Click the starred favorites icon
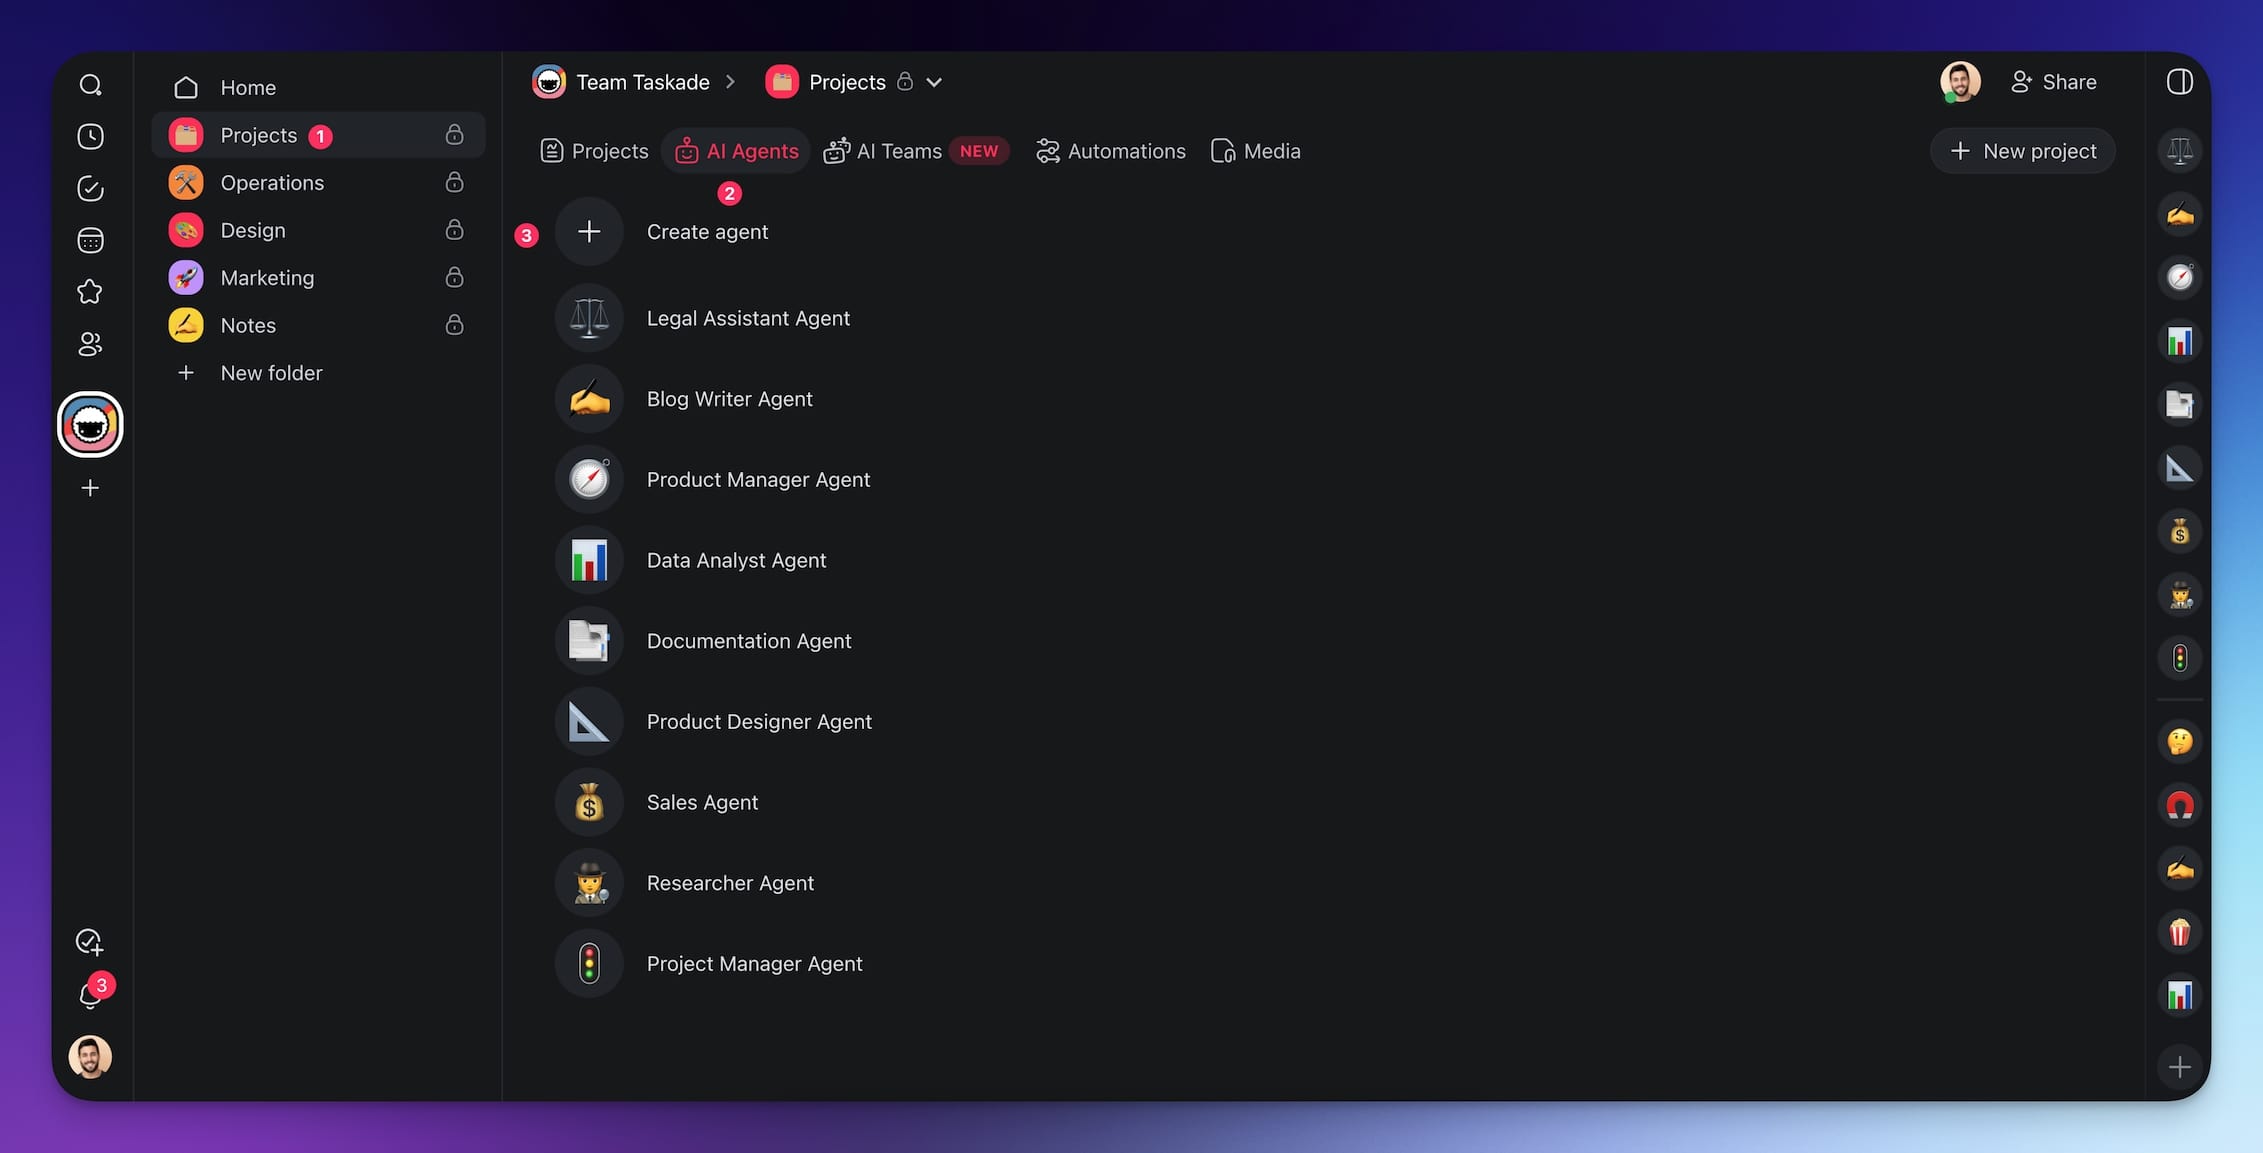 point(90,292)
